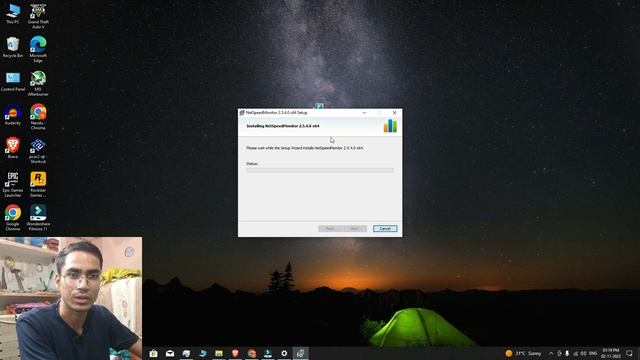Image resolution: width=640 pixels, height=360 pixels.
Task: Cancel the NetSpeedMonitor installation
Action: pos(385,229)
